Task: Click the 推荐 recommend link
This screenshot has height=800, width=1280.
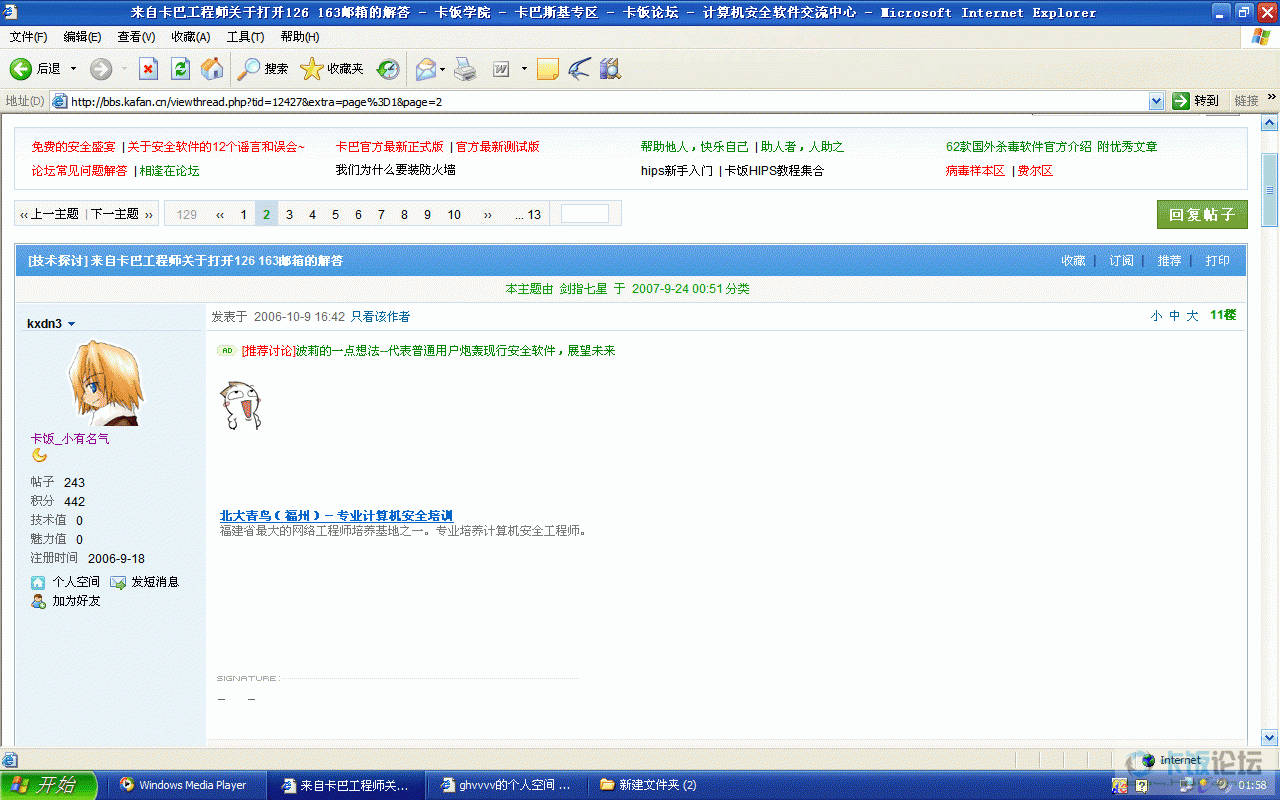Action: coord(1169,260)
